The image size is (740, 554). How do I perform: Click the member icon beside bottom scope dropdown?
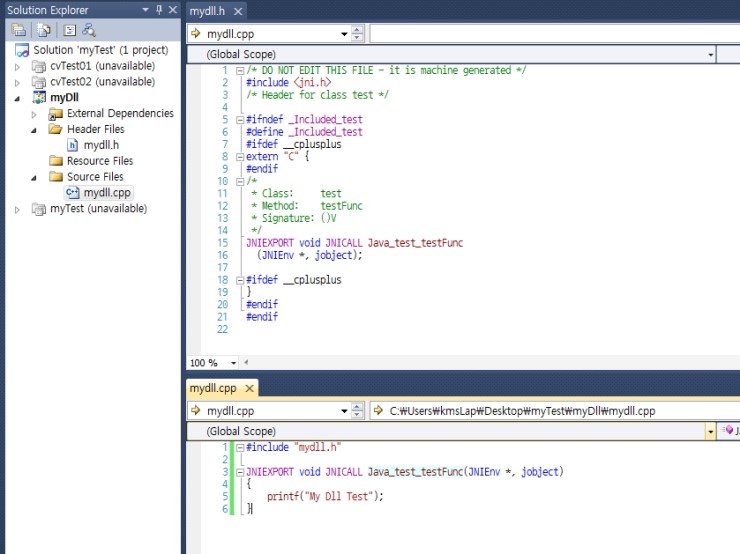click(x=729, y=430)
